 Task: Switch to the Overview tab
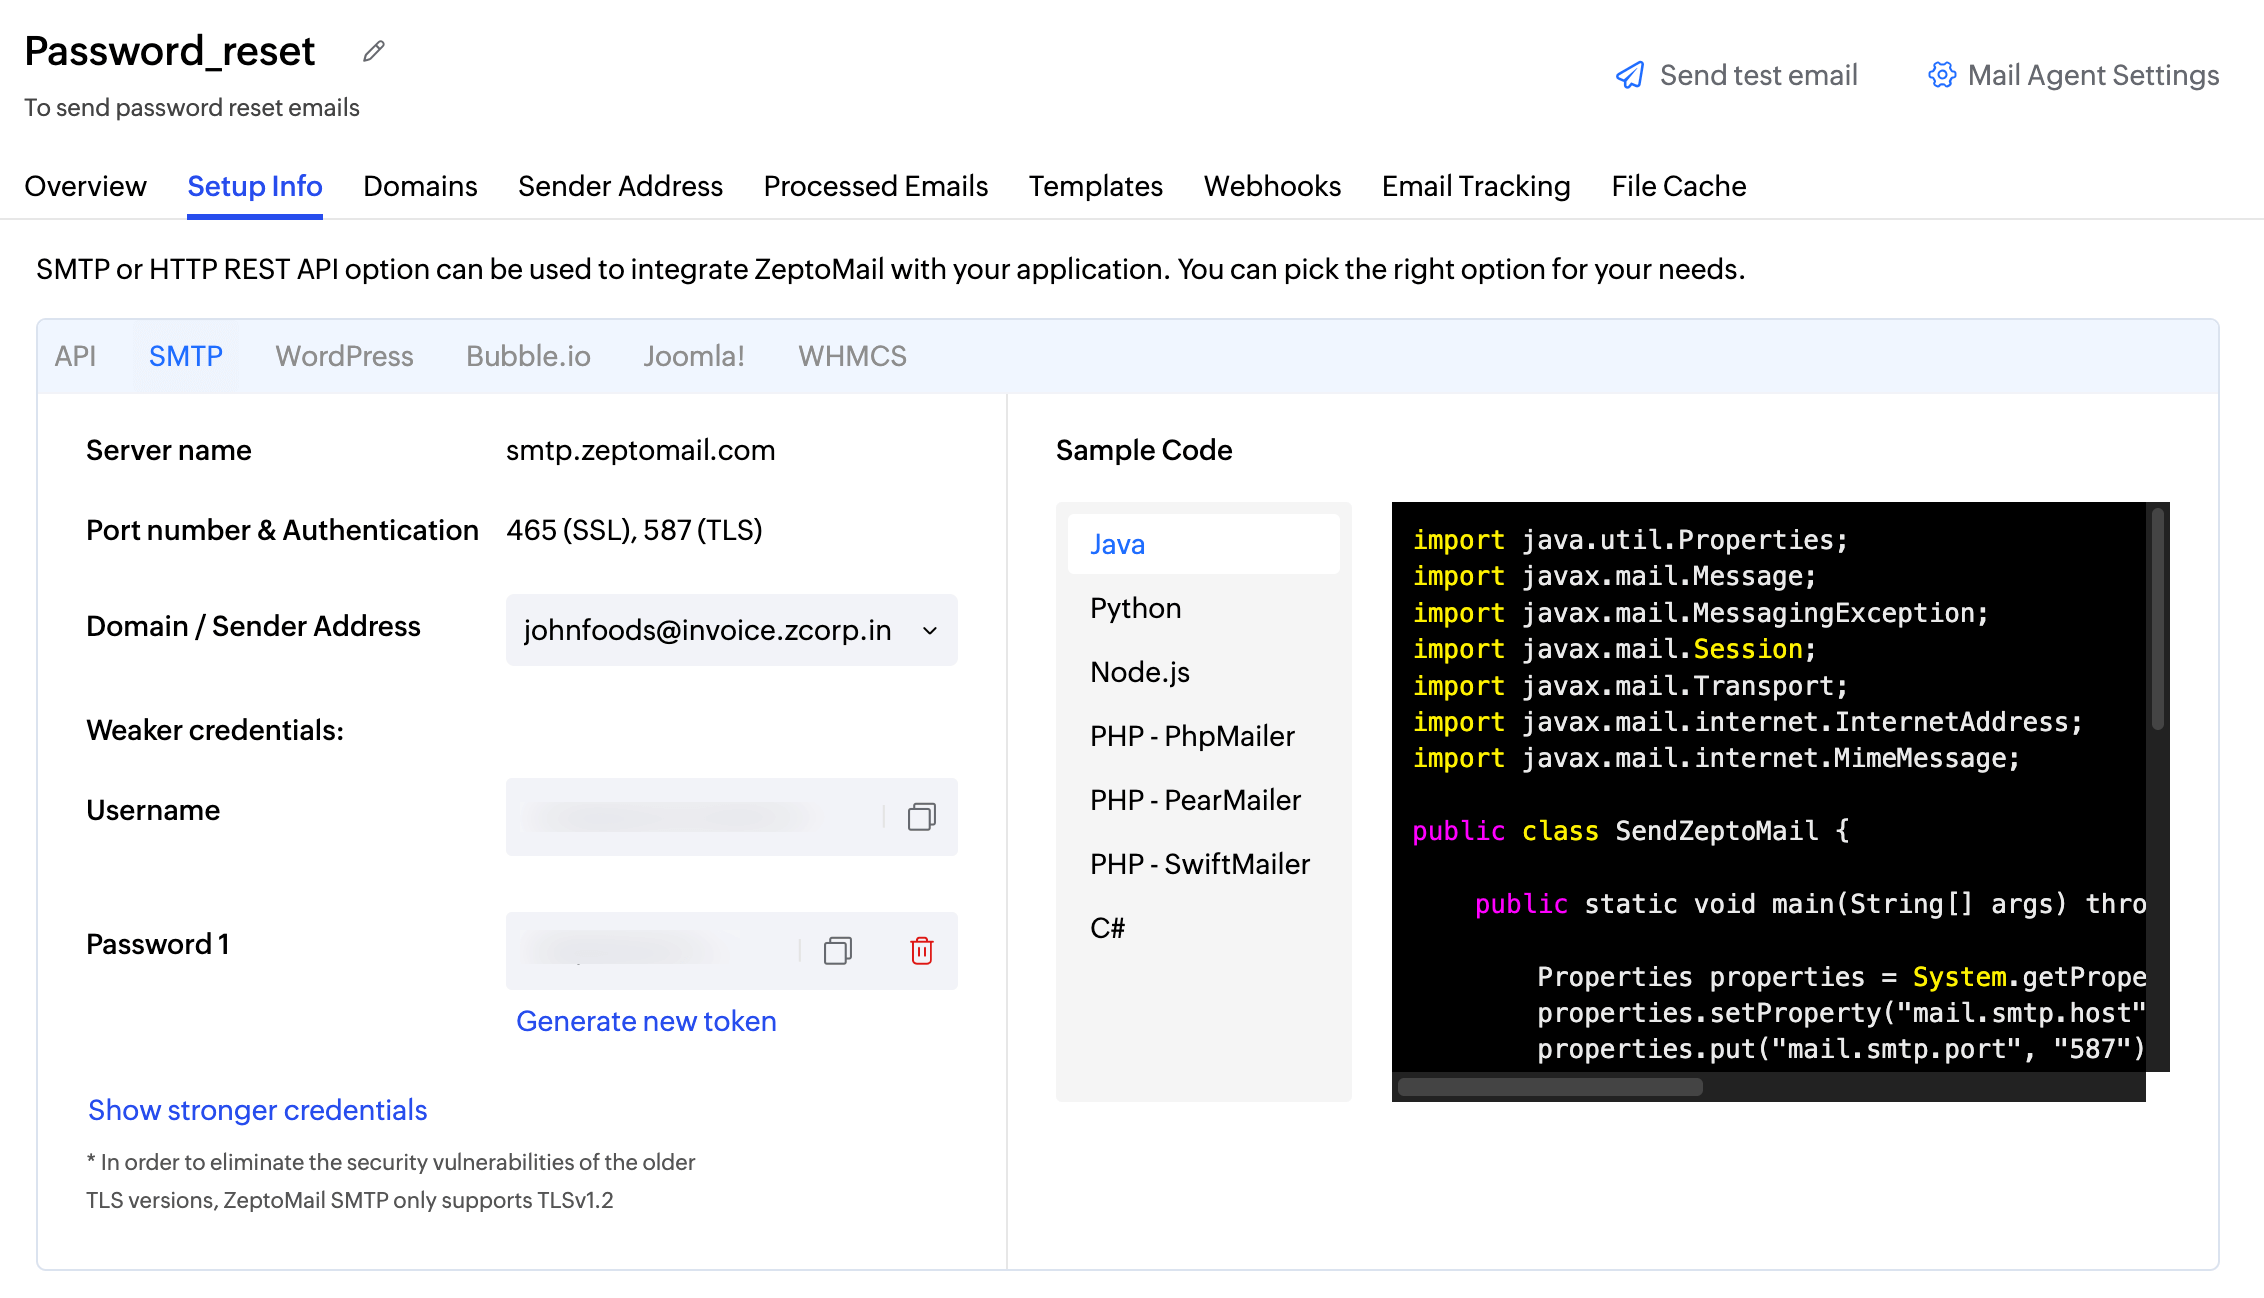86,186
